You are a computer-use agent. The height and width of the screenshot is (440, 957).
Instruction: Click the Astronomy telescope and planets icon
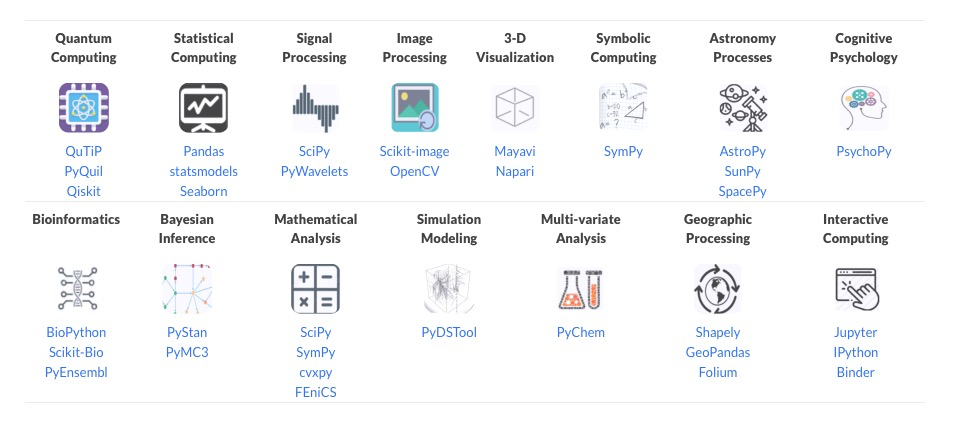coord(742,108)
